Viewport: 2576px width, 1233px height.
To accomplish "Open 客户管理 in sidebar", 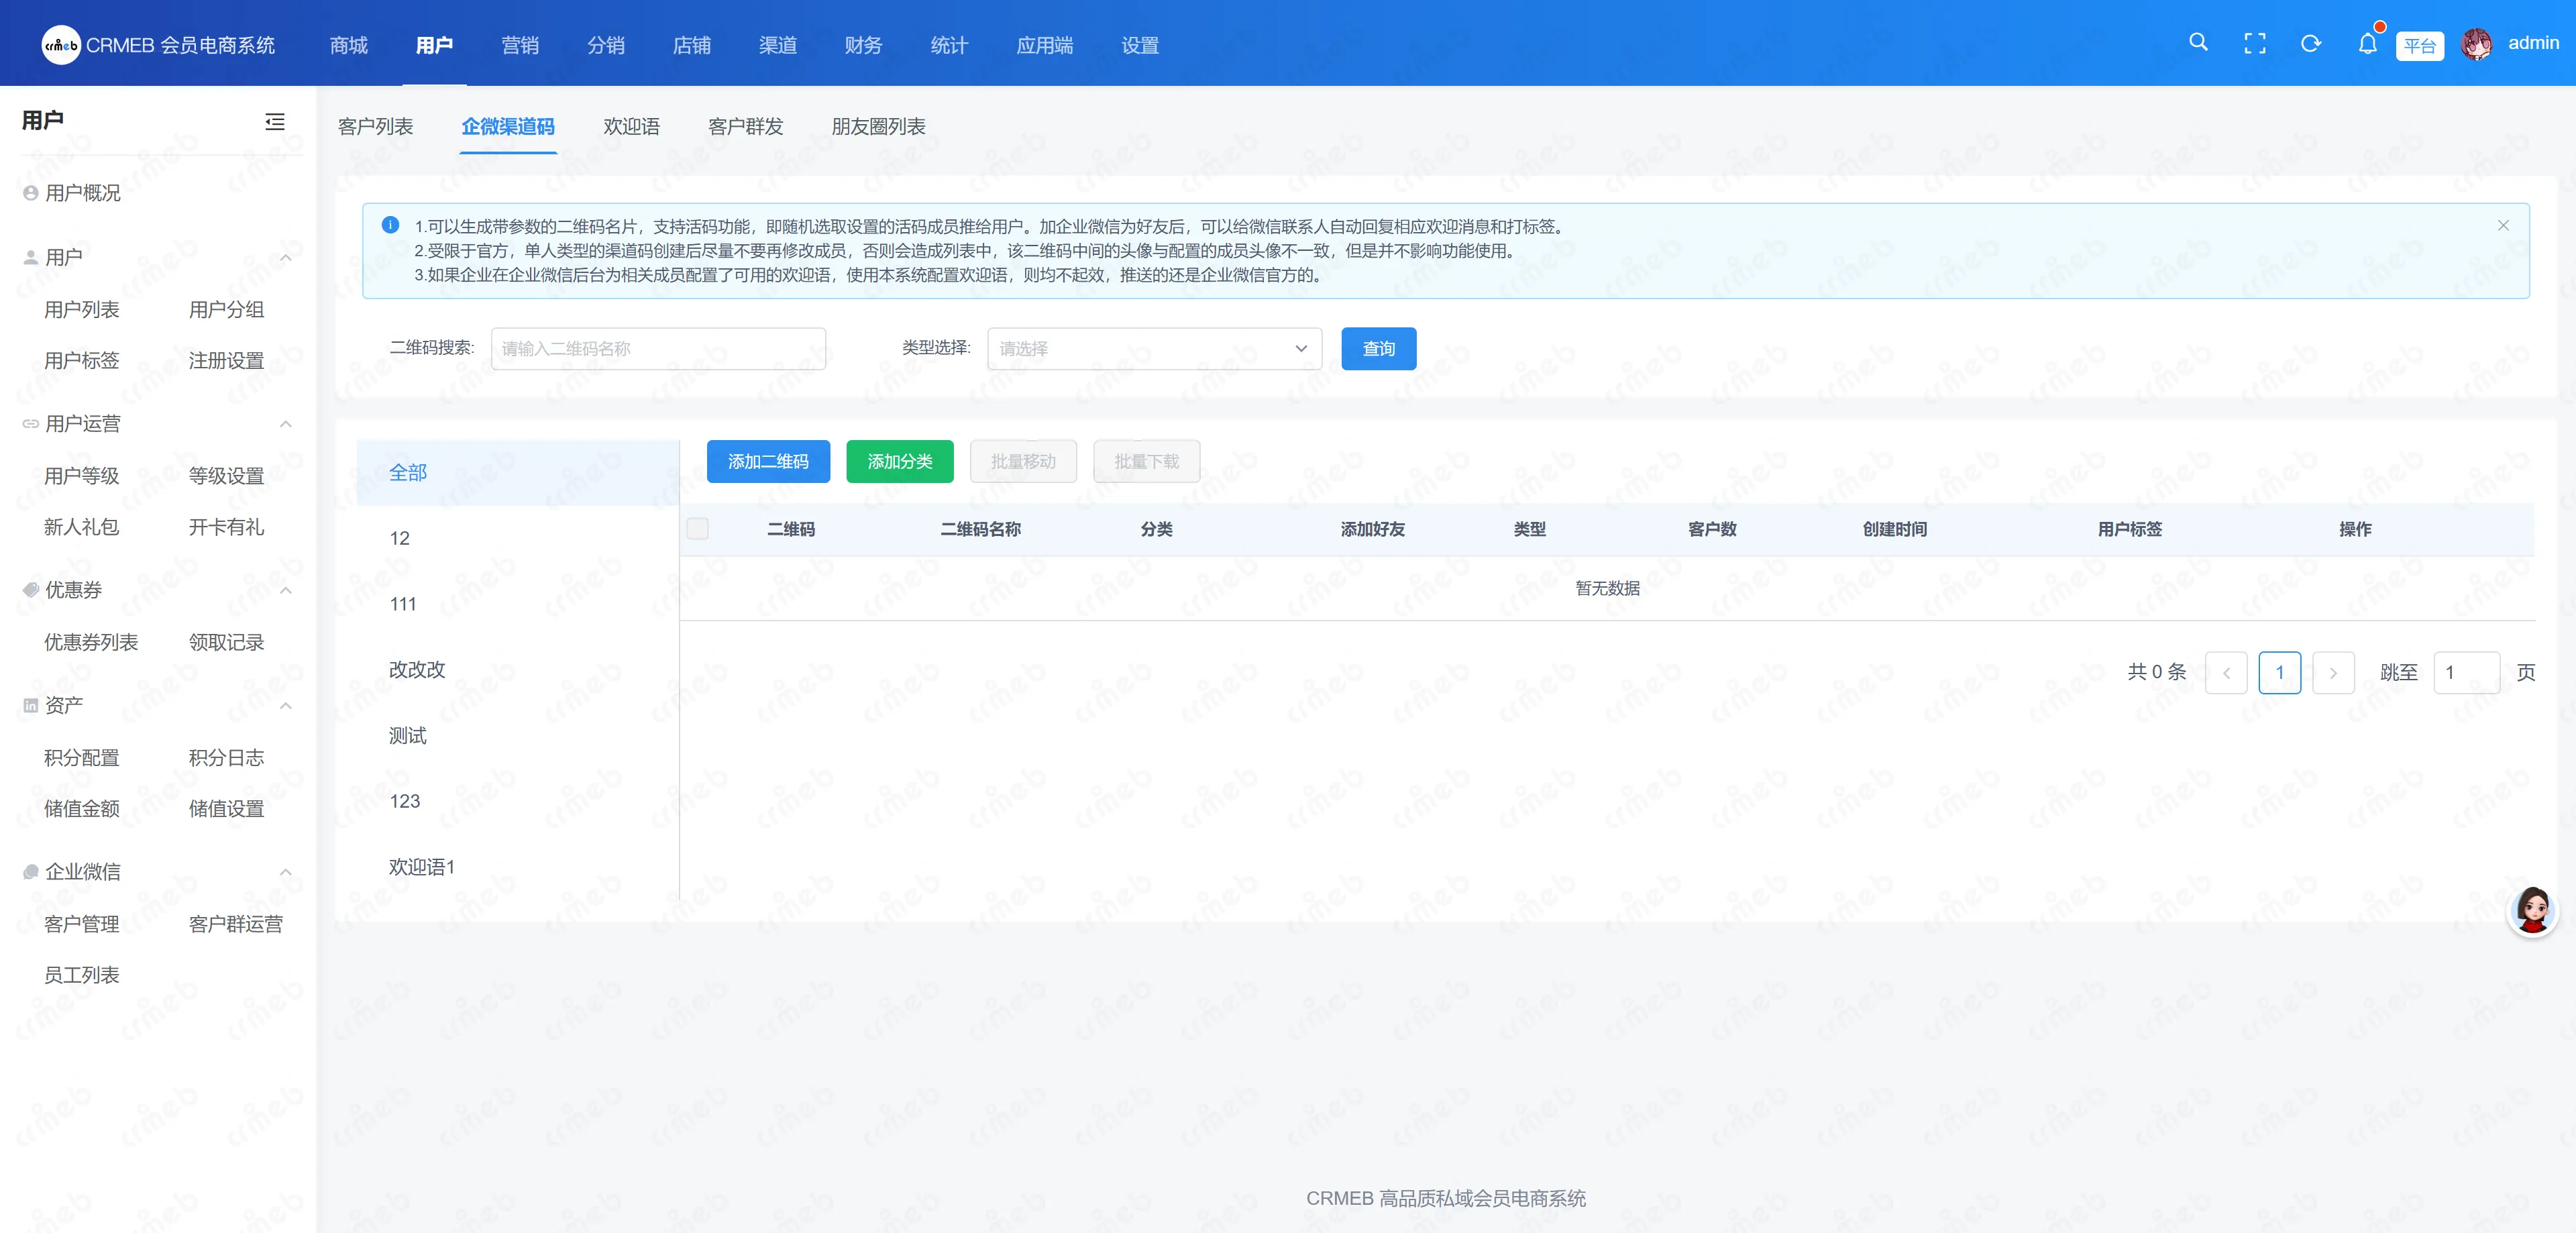I will point(82,924).
